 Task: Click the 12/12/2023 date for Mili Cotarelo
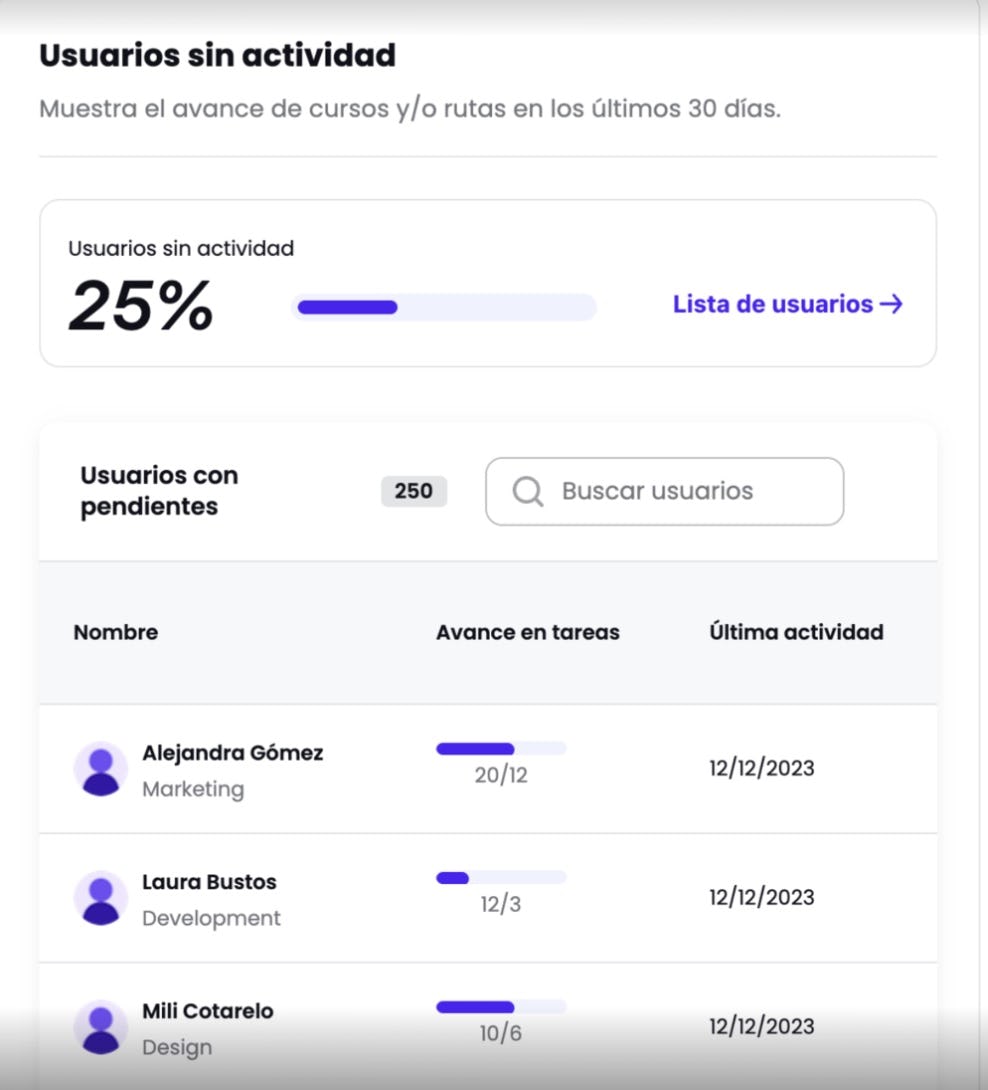tap(762, 1026)
